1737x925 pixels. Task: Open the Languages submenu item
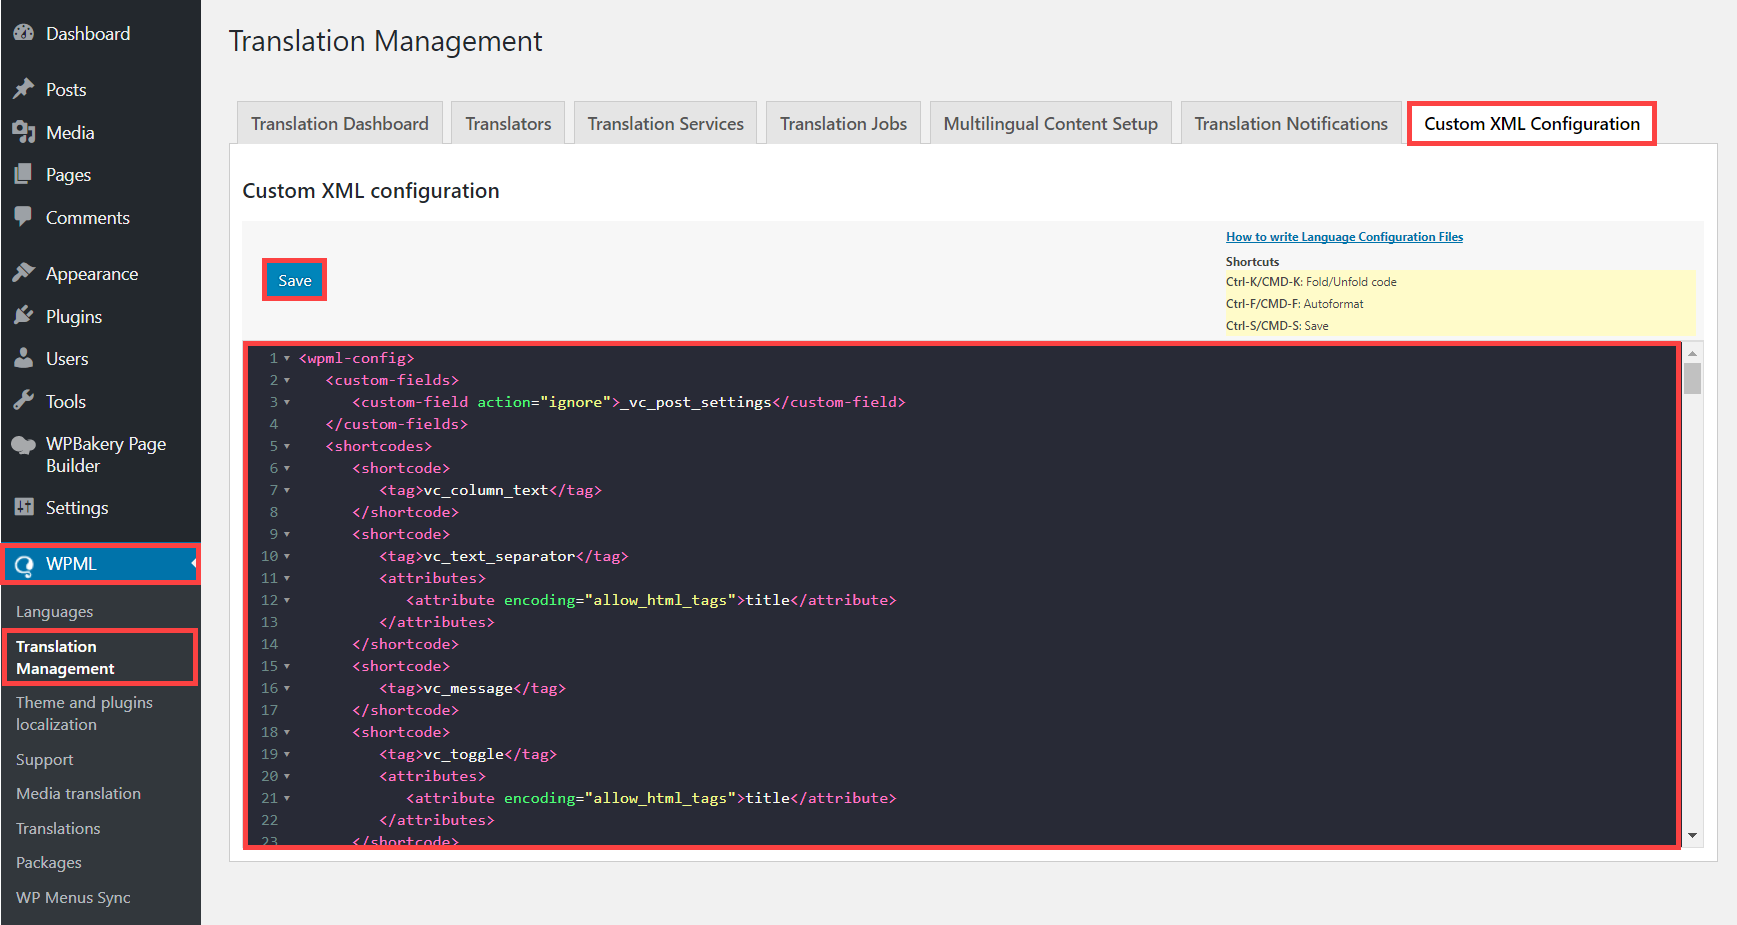click(54, 611)
